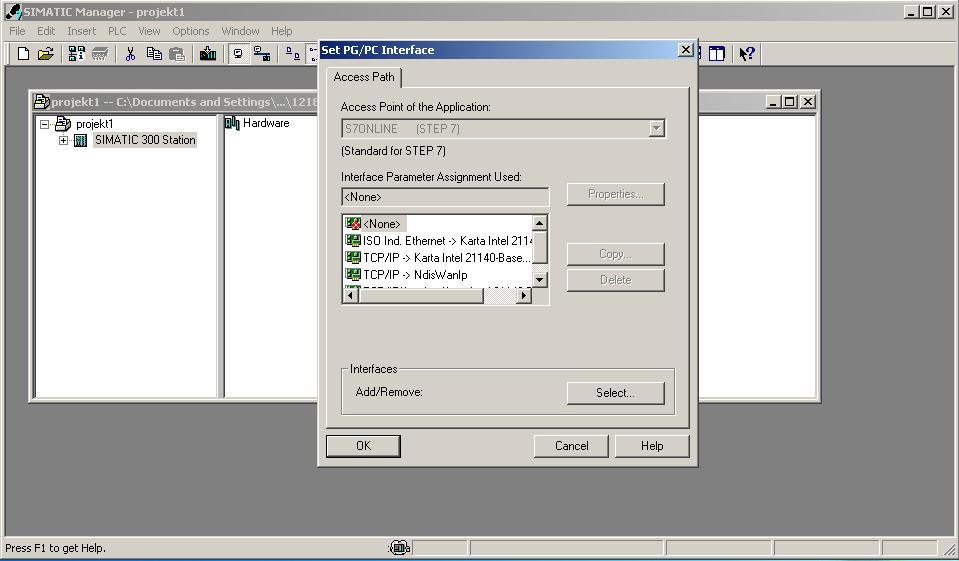Click the Interface Parameter Assignment Used field
Viewport: 959px width, 561px height.
coord(445,197)
